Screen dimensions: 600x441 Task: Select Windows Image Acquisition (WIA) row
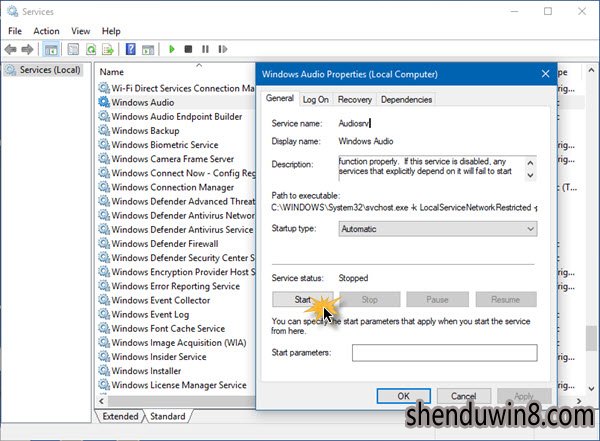coord(176,343)
